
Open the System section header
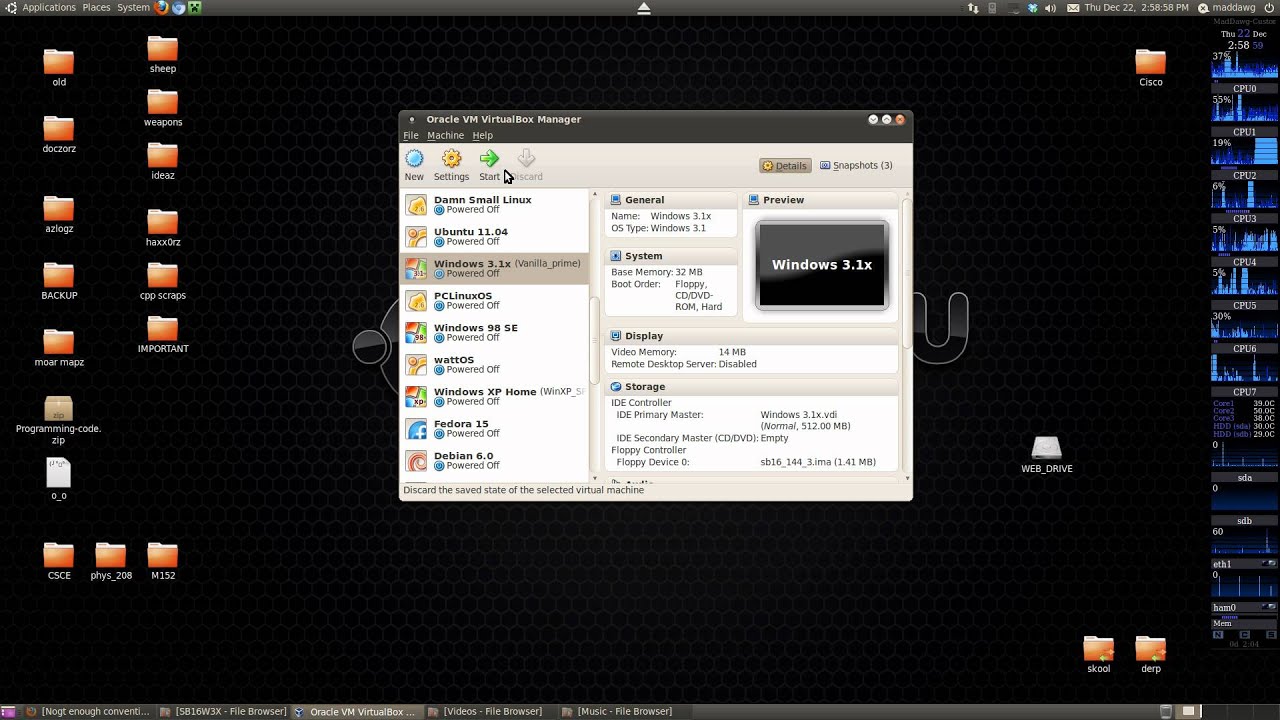671,256
